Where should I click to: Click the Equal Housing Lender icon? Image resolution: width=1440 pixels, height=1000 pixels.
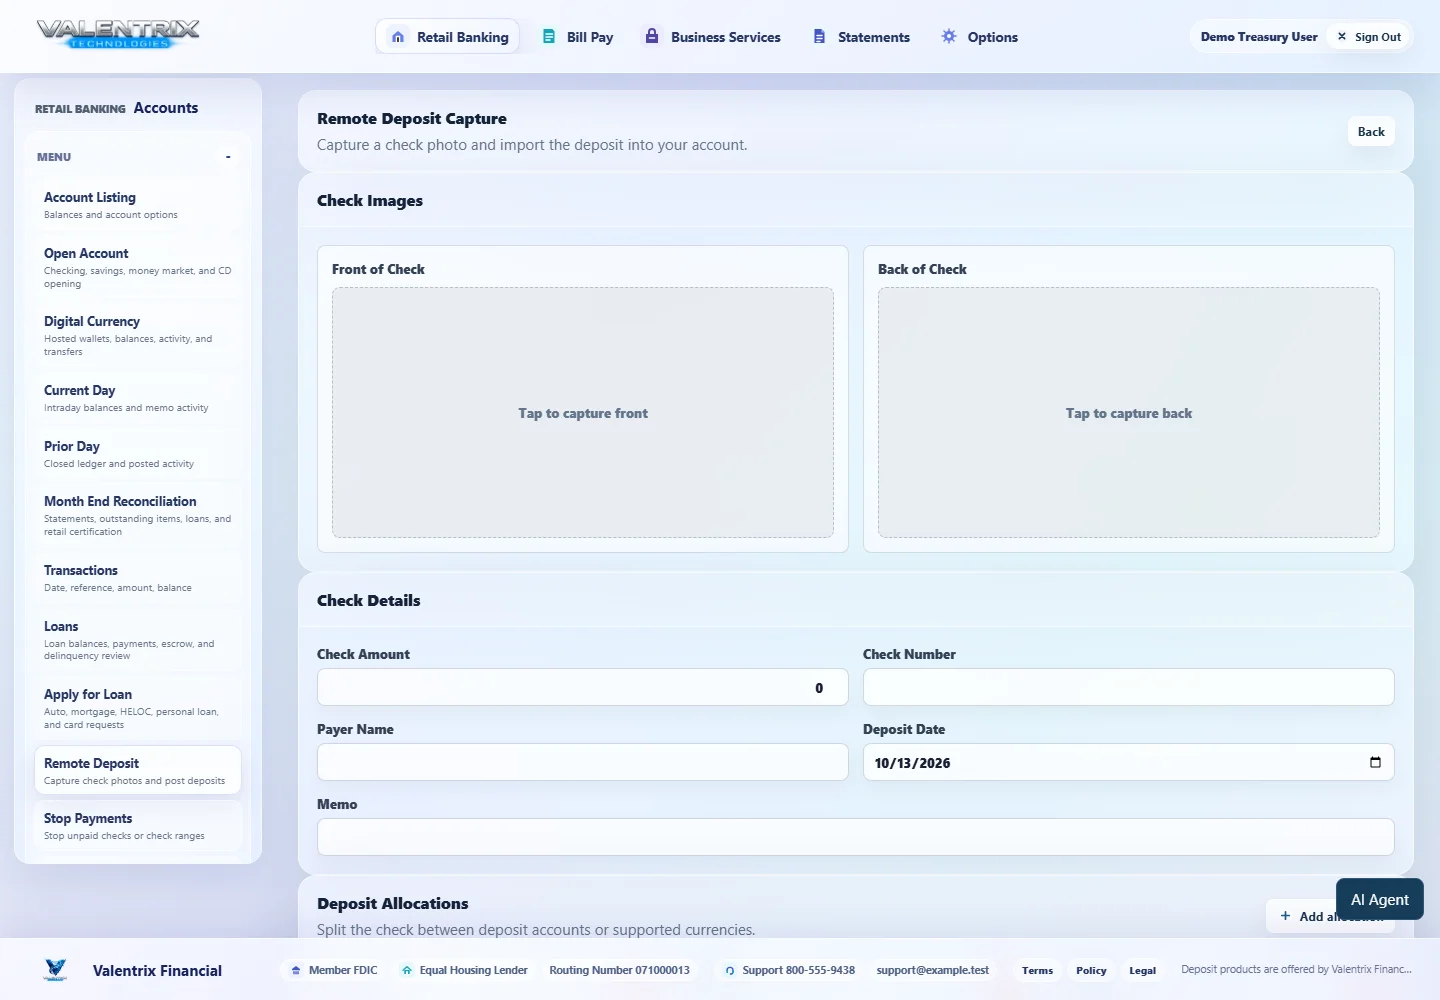(x=407, y=970)
